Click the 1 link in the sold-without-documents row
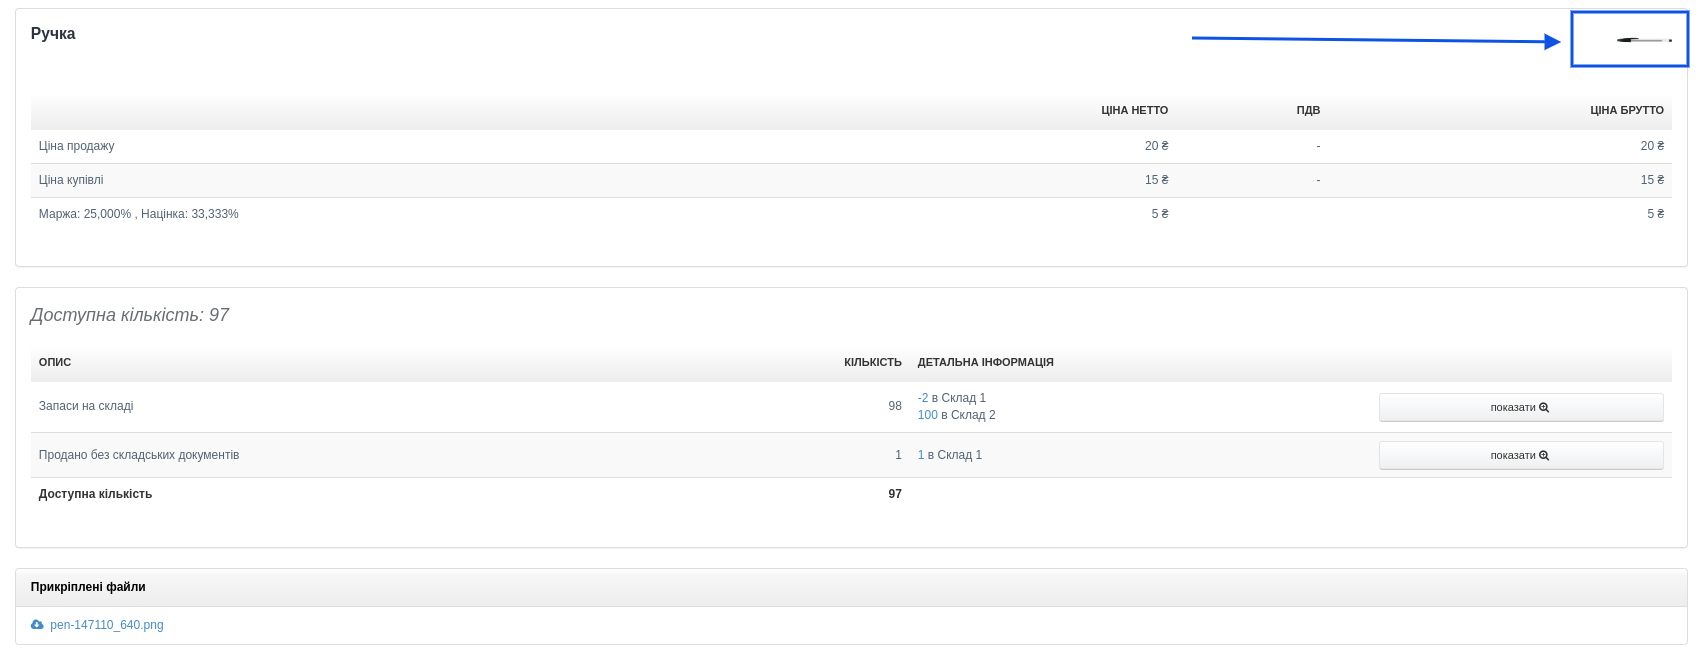This screenshot has width=1700, height=653. [x=921, y=455]
